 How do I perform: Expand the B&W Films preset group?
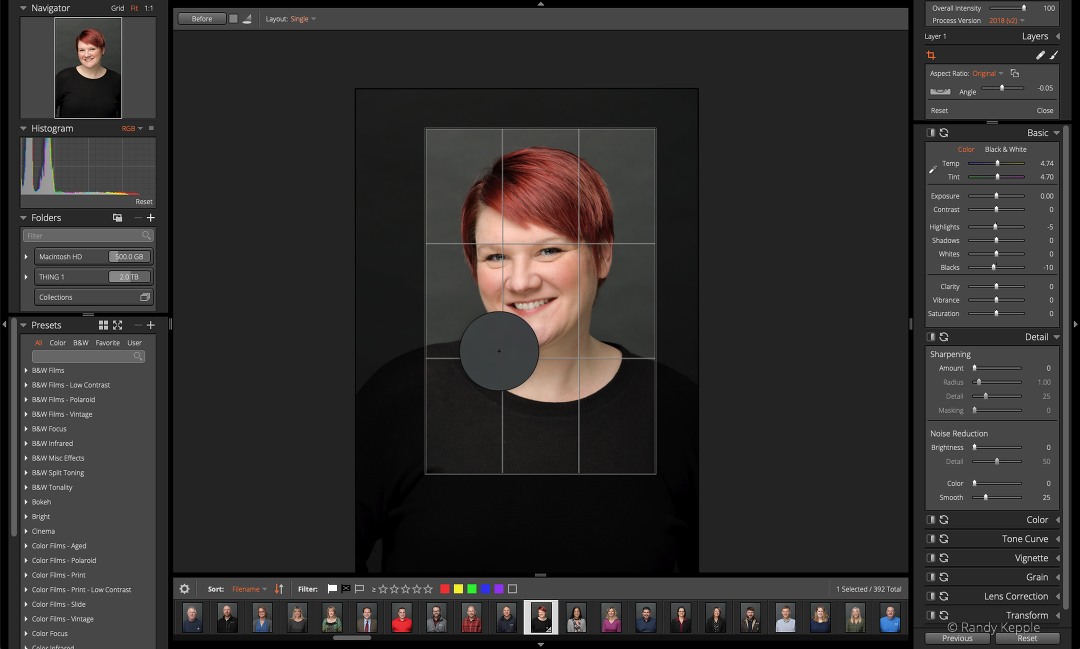(27, 370)
